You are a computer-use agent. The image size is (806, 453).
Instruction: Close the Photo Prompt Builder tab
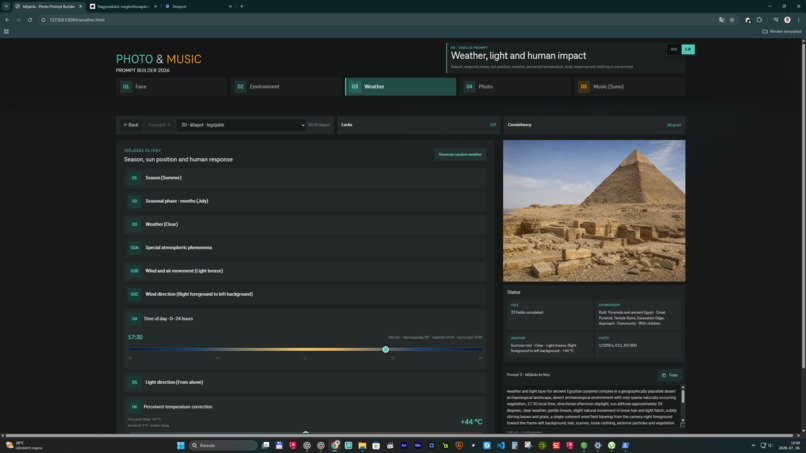click(x=80, y=6)
